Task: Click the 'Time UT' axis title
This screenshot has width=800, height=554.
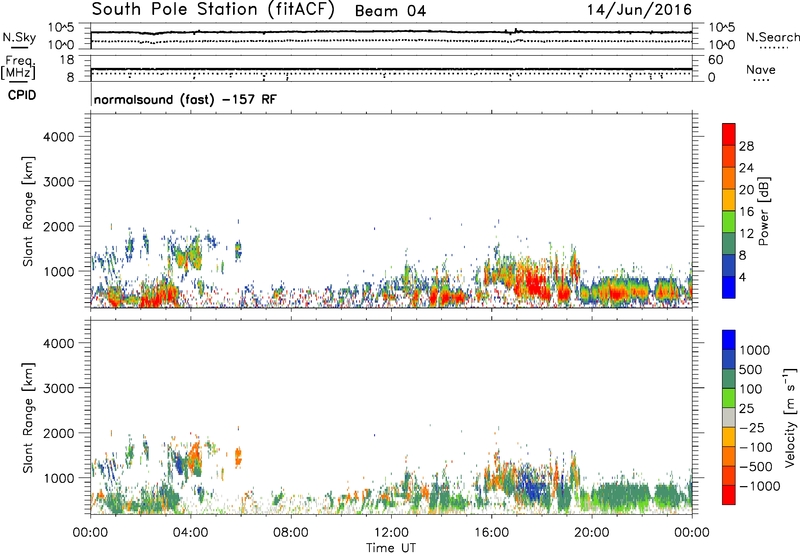Action: [391, 548]
